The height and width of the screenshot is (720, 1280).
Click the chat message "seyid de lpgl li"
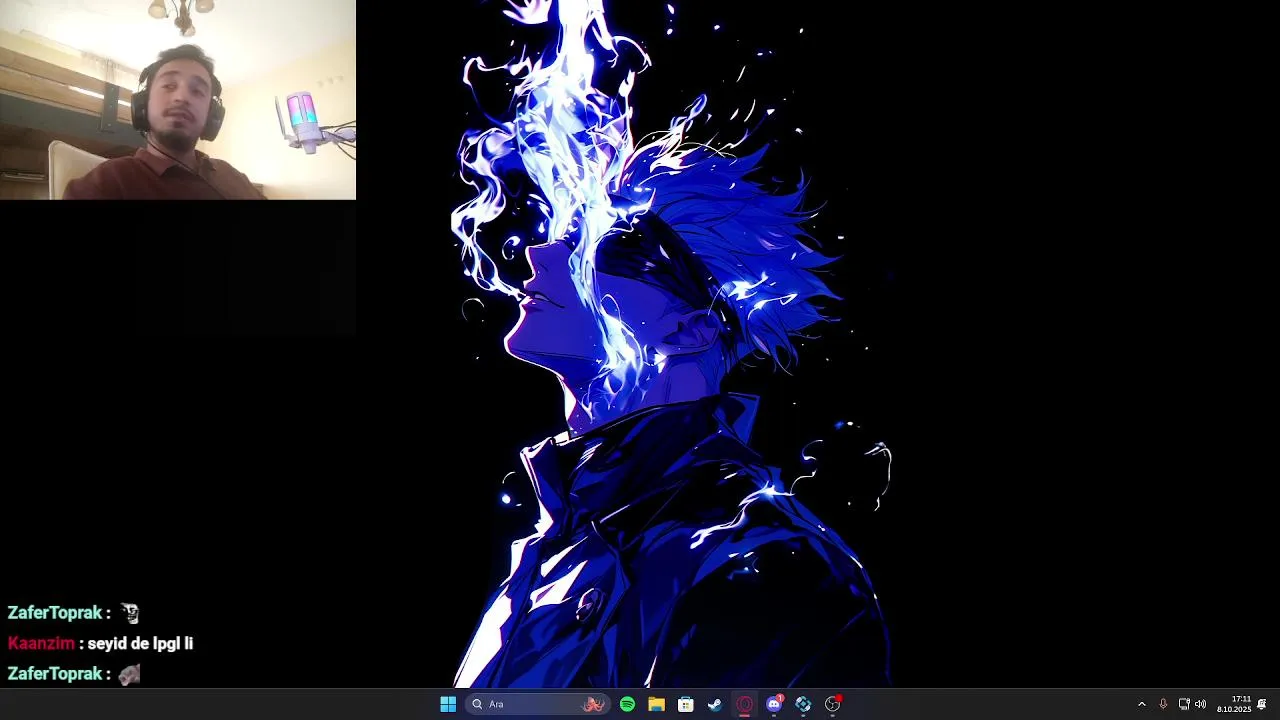tap(140, 644)
